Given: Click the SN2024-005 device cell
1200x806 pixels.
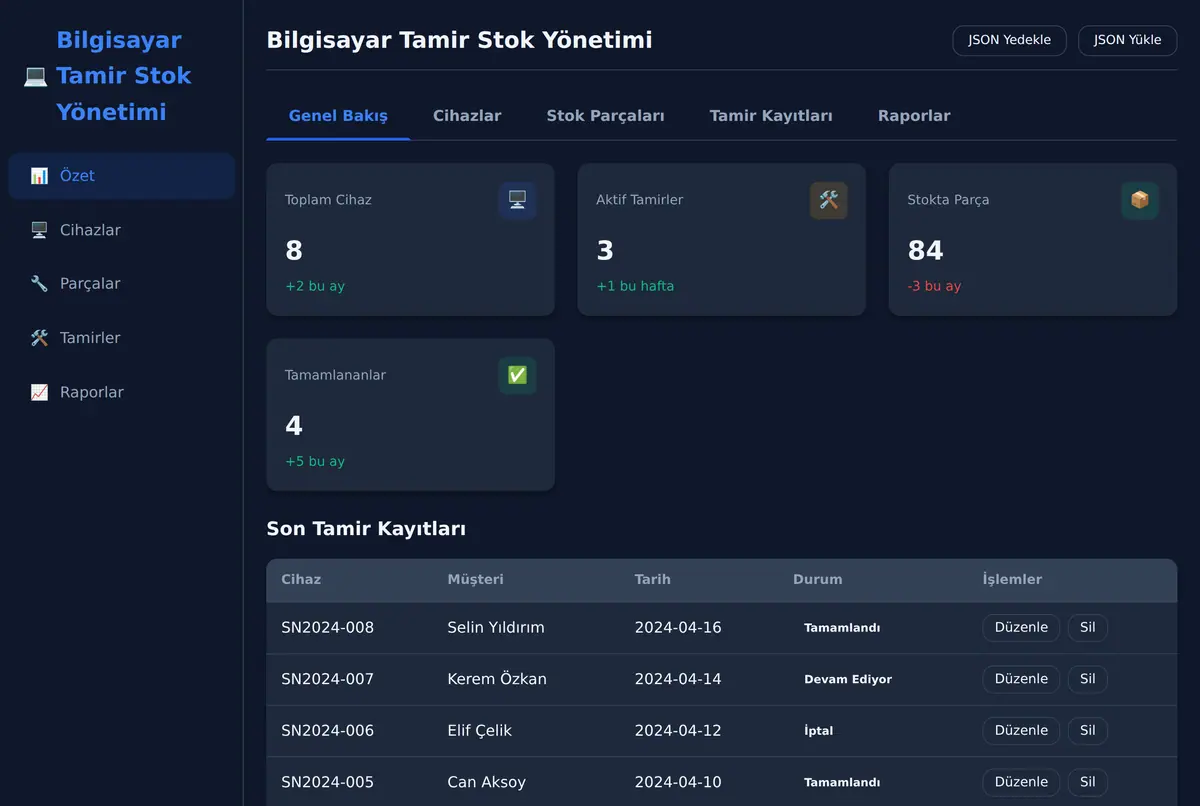Looking at the screenshot, I should 327,782.
